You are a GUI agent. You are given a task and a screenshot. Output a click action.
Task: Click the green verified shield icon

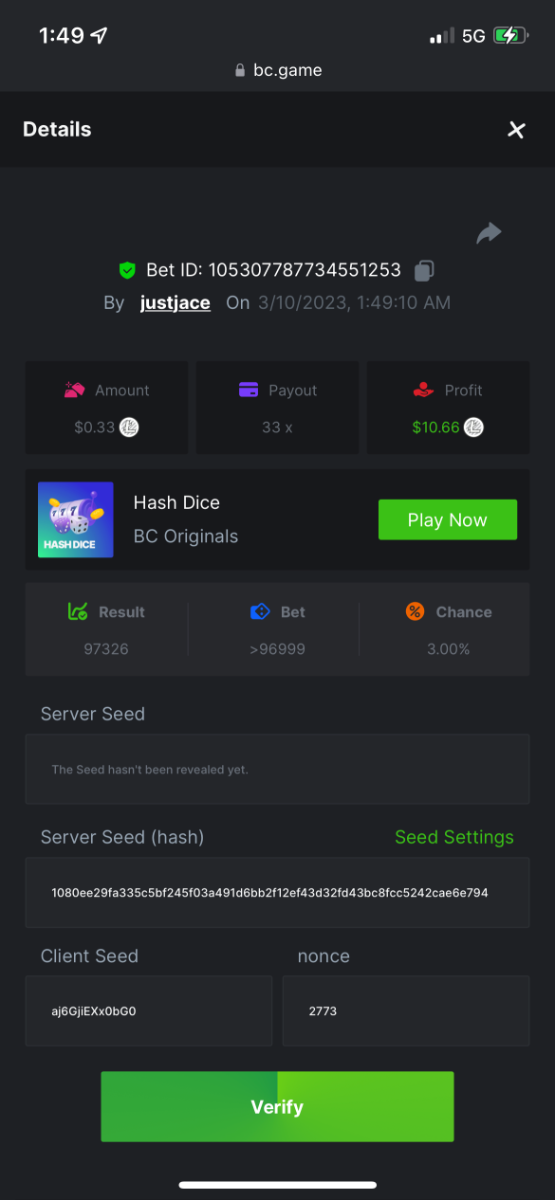coord(127,270)
